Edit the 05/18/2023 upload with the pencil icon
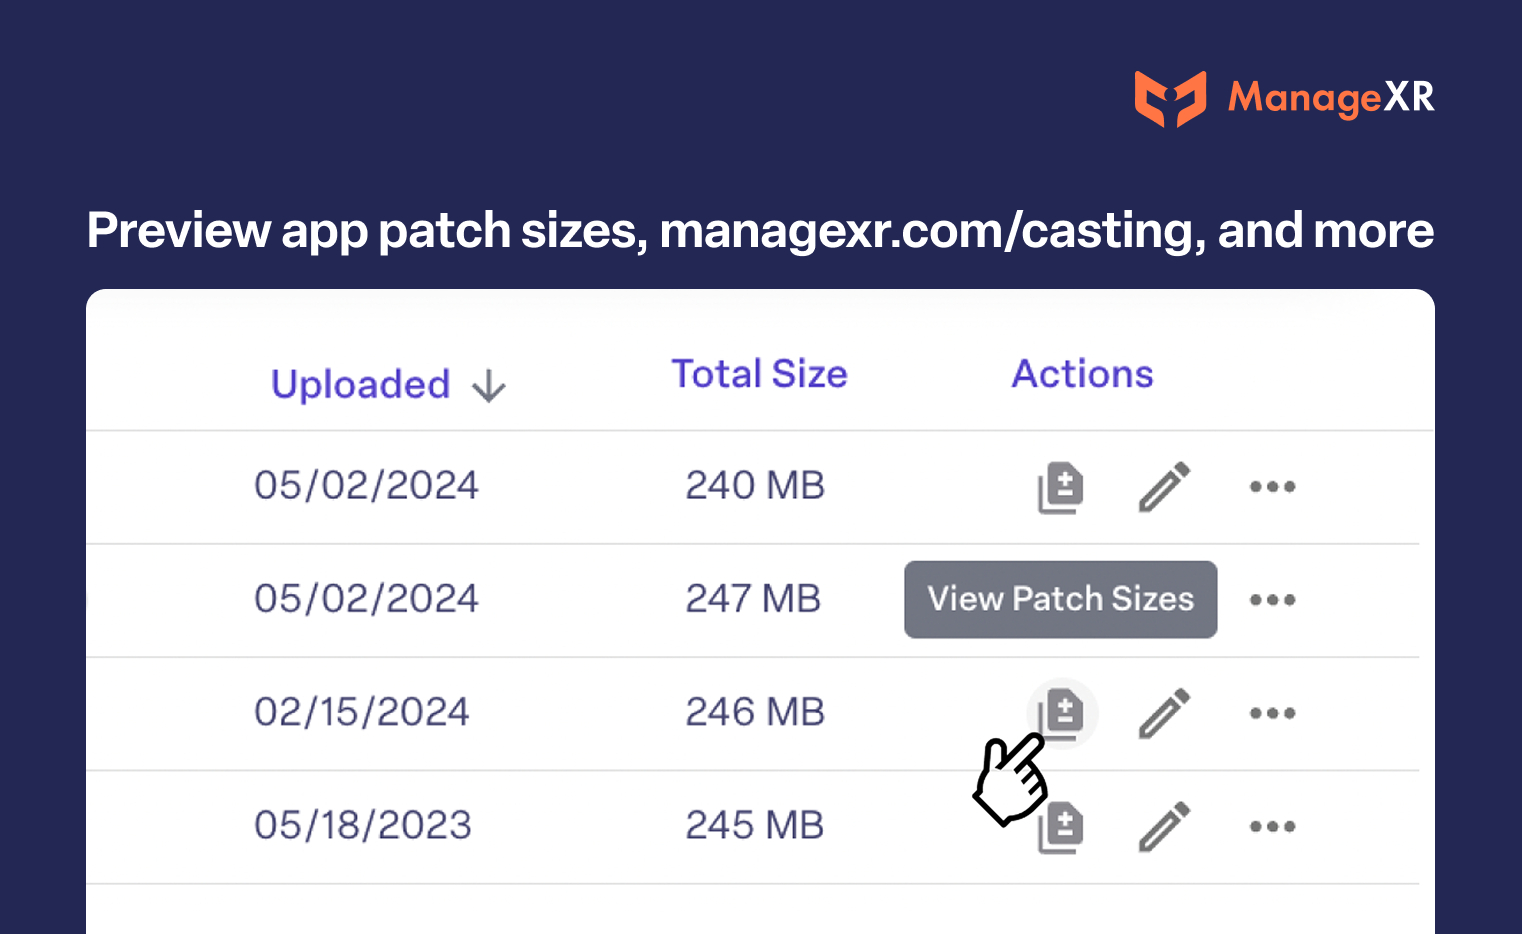Image resolution: width=1522 pixels, height=934 pixels. click(1164, 826)
